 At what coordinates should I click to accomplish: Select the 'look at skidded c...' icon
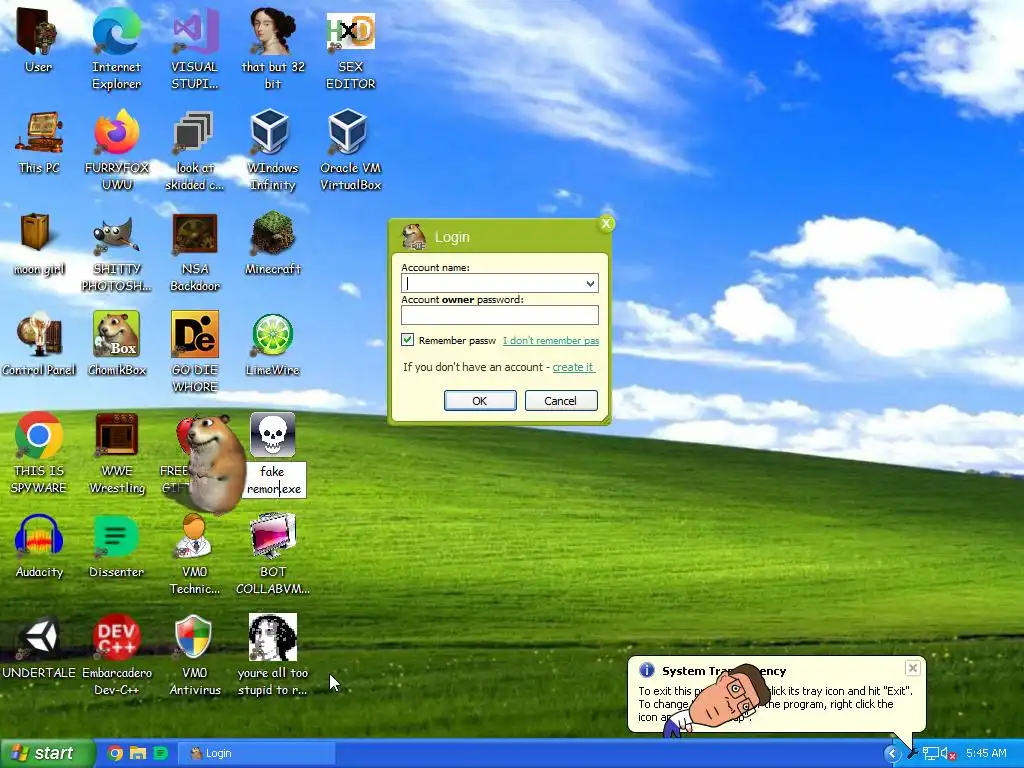coord(195,133)
